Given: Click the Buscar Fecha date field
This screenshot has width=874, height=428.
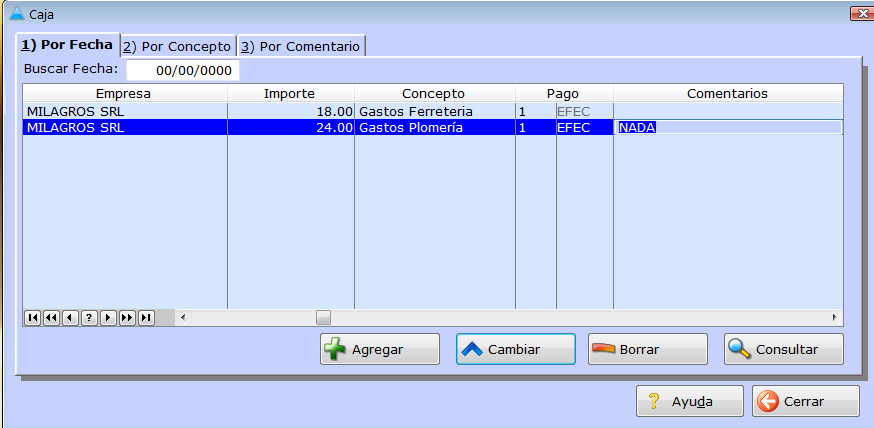Looking at the screenshot, I should pyautogui.click(x=183, y=70).
